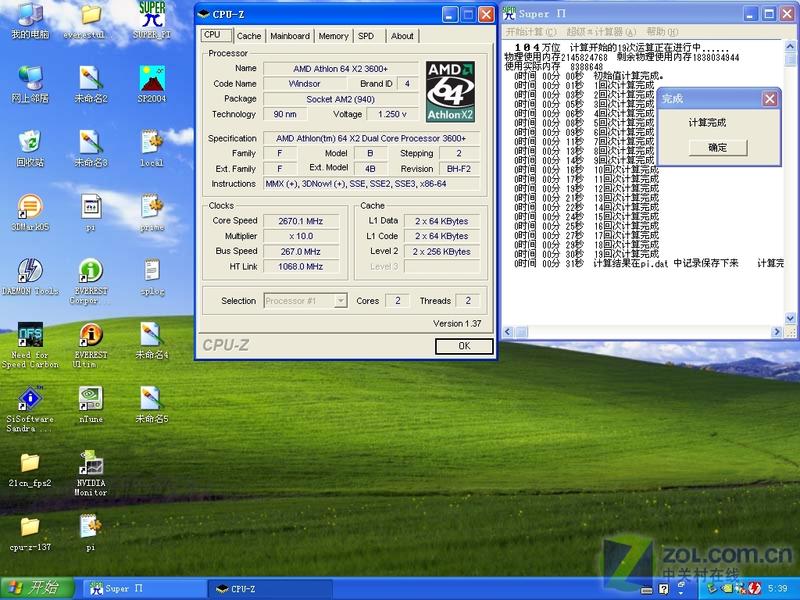Click Super PI horizontal scroll left arrow

pos(508,332)
